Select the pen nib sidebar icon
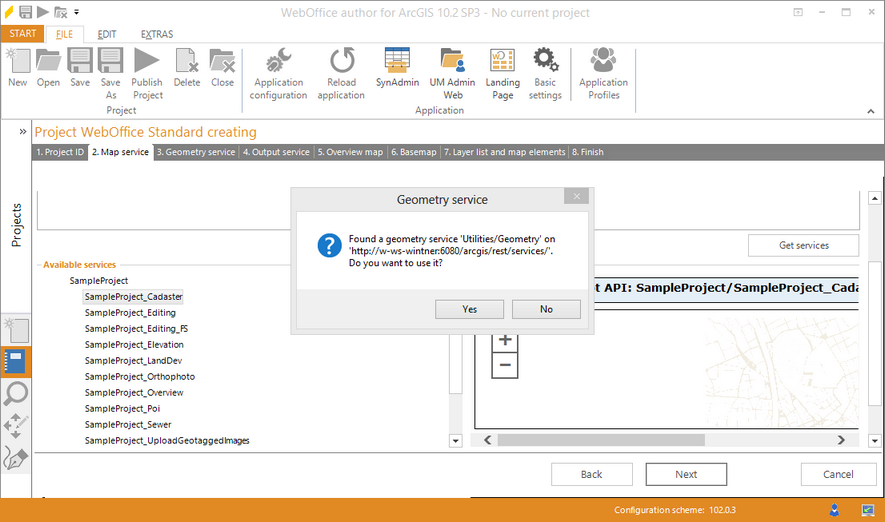Screen dimensions: 885x522 (15, 458)
